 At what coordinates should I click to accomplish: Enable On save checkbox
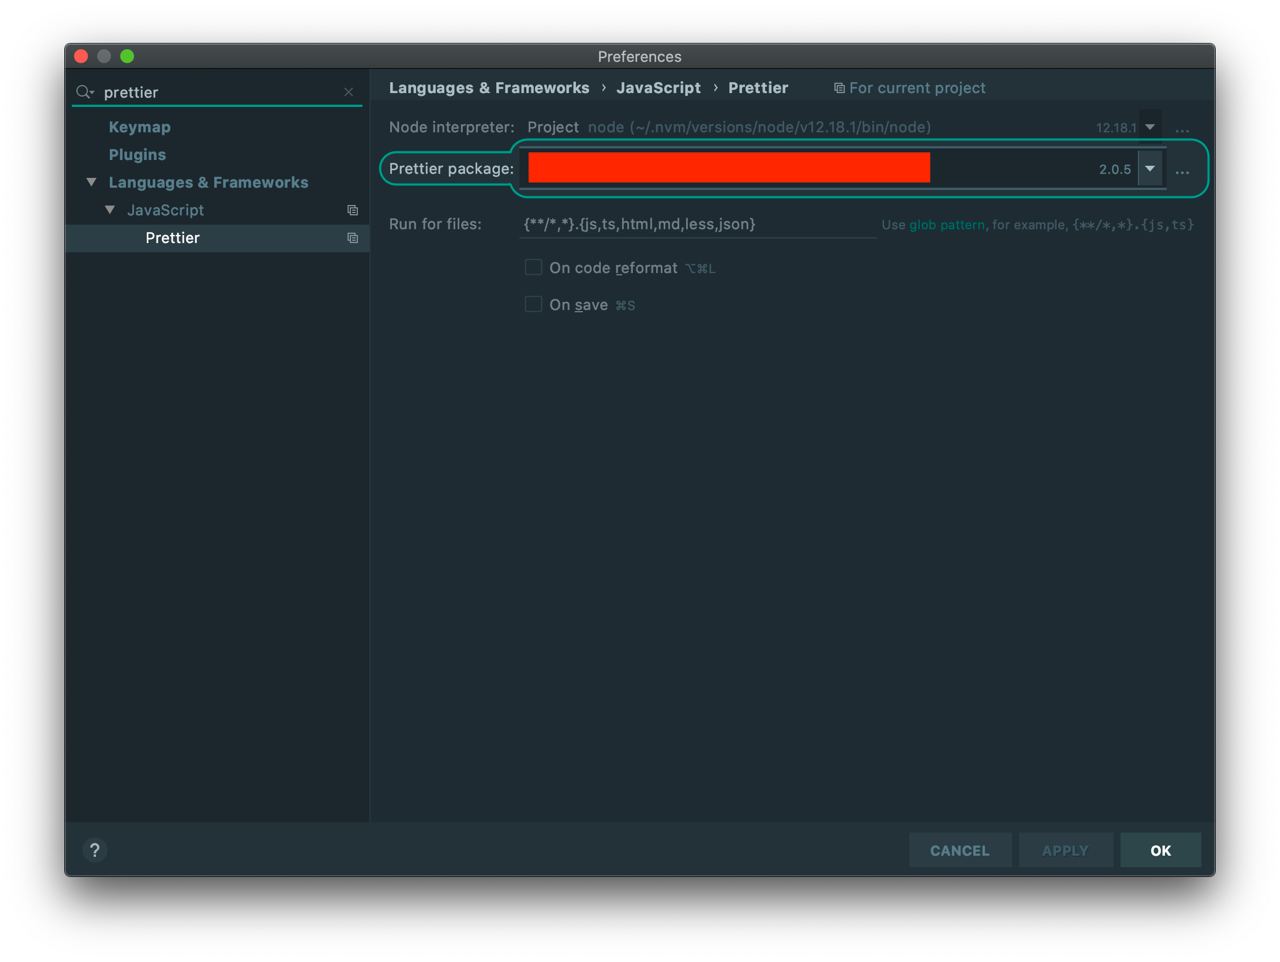click(x=533, y=304)
